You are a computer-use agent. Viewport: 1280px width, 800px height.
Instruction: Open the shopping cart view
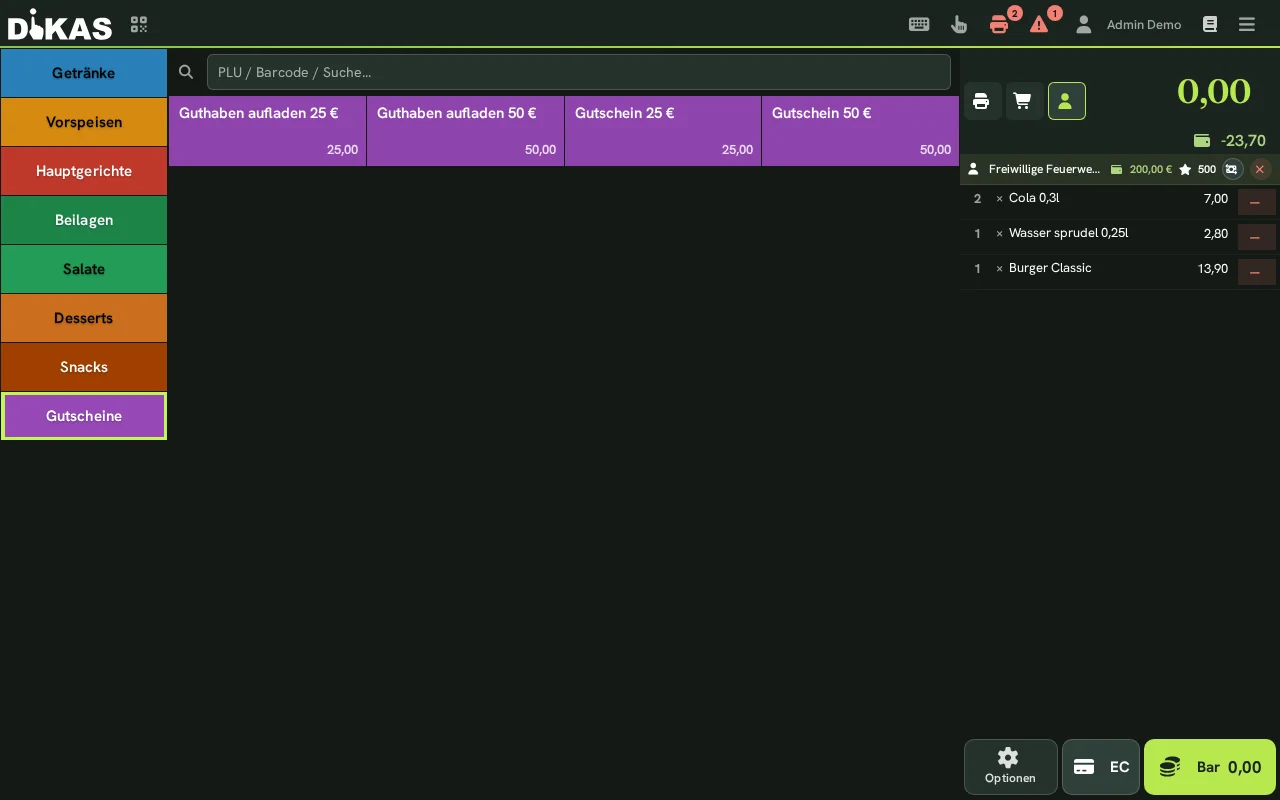coord(1023,101)
